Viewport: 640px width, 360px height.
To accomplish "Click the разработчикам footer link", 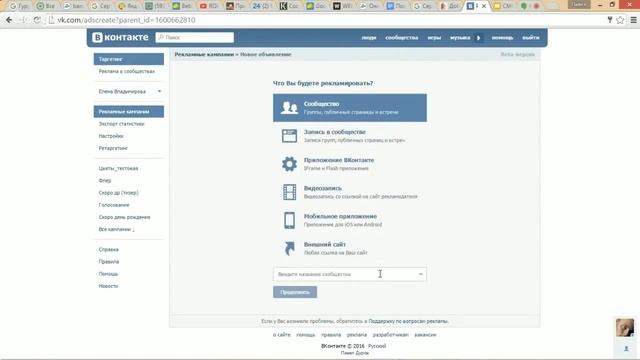I will pyautogui.click(x=391, y=335).
